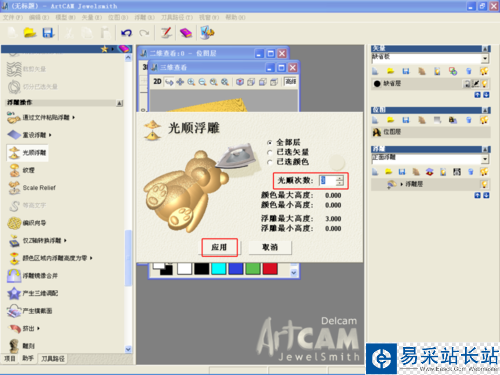
Task: Toggle snapping pen icon on 缺省层
Action: (x=476, y=84)
